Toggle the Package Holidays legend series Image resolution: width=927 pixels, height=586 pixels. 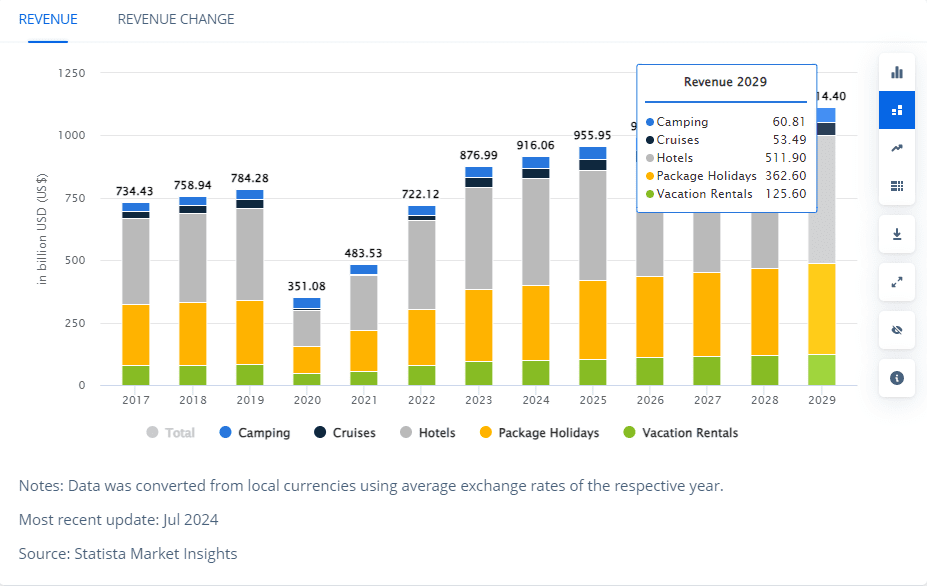pos(539,433)
